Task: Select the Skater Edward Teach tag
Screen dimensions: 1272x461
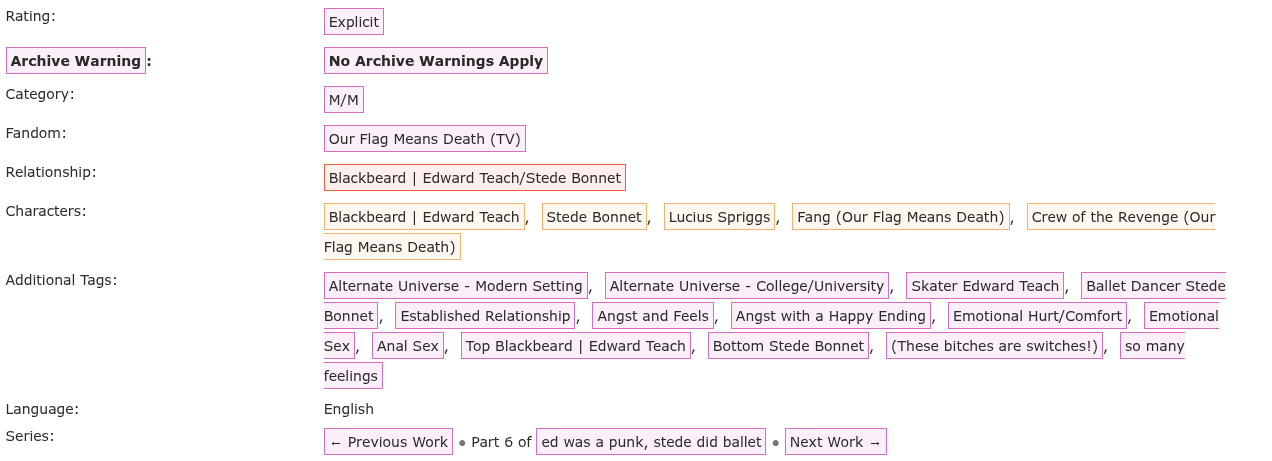Action: (x=985, y=286)
